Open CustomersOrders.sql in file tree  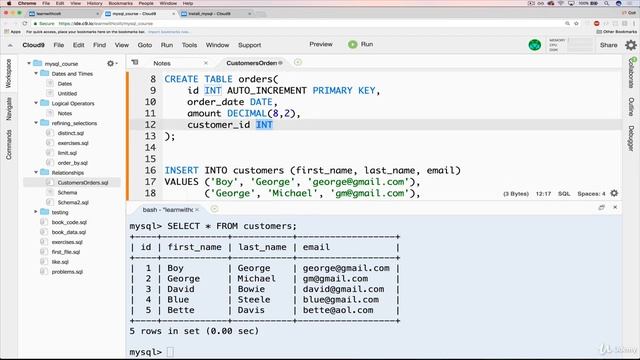click(83, 182)
